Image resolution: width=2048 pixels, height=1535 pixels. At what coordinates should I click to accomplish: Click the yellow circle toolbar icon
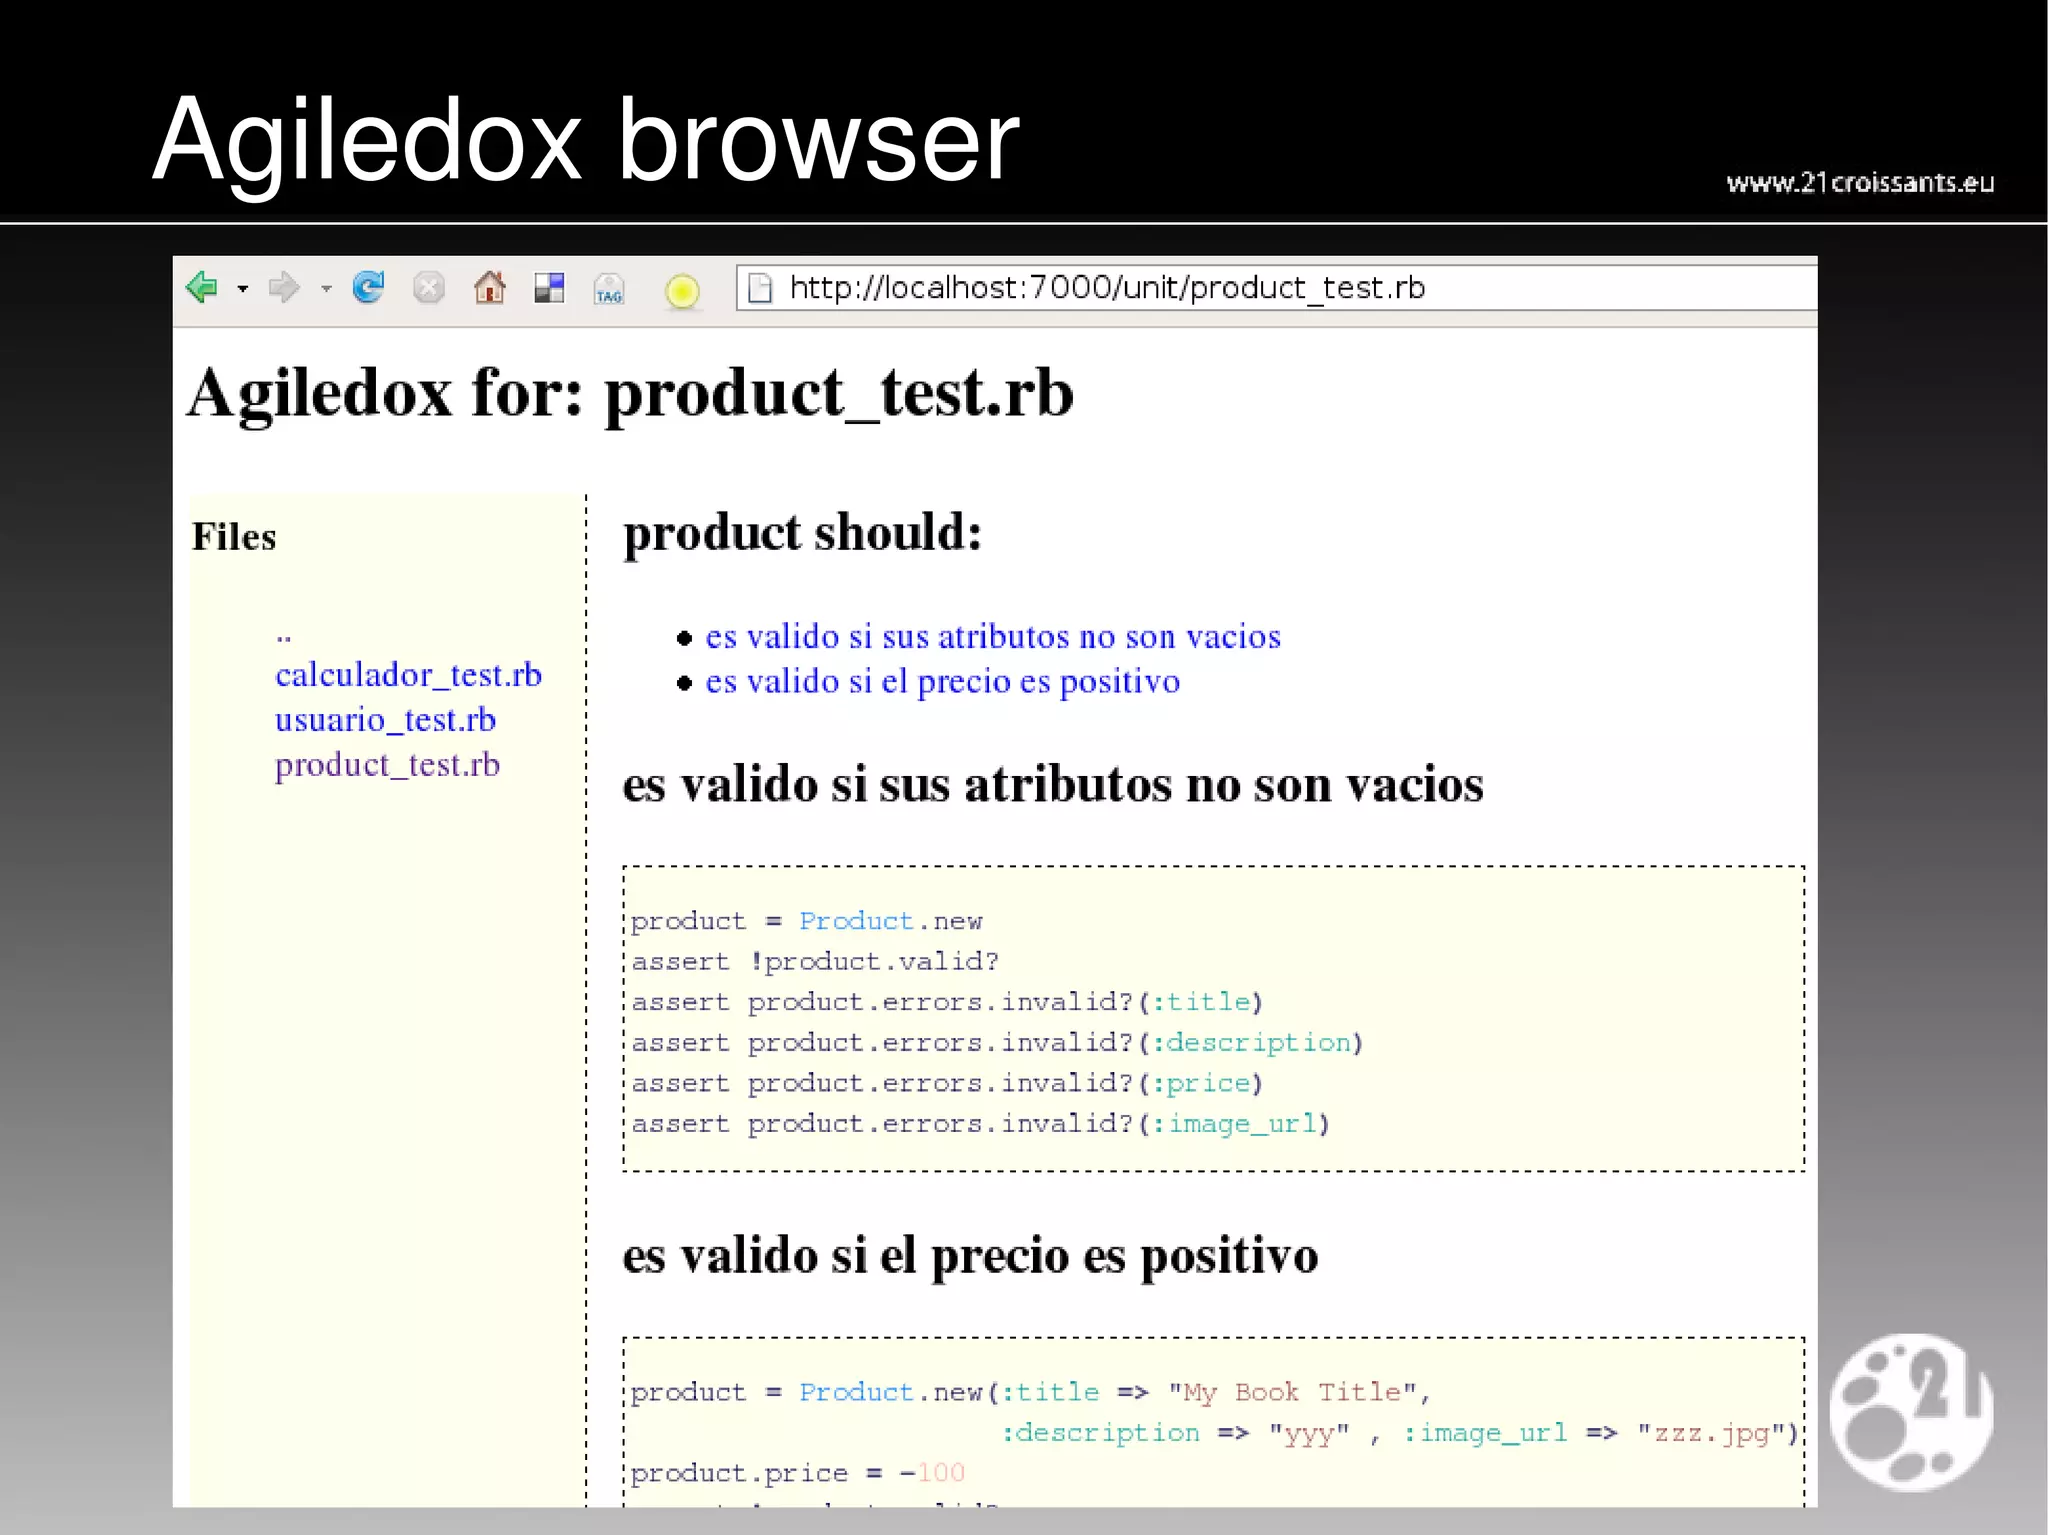pyautogui.click(x=682, y=291)
